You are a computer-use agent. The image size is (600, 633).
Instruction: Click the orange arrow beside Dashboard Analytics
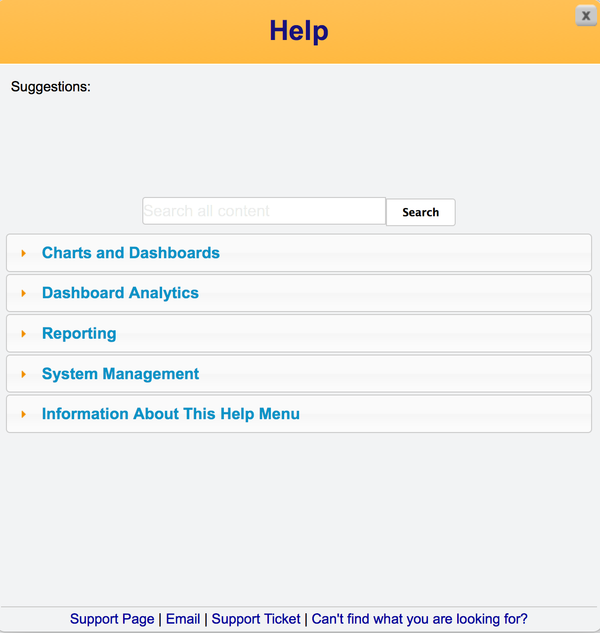[23, 294]
